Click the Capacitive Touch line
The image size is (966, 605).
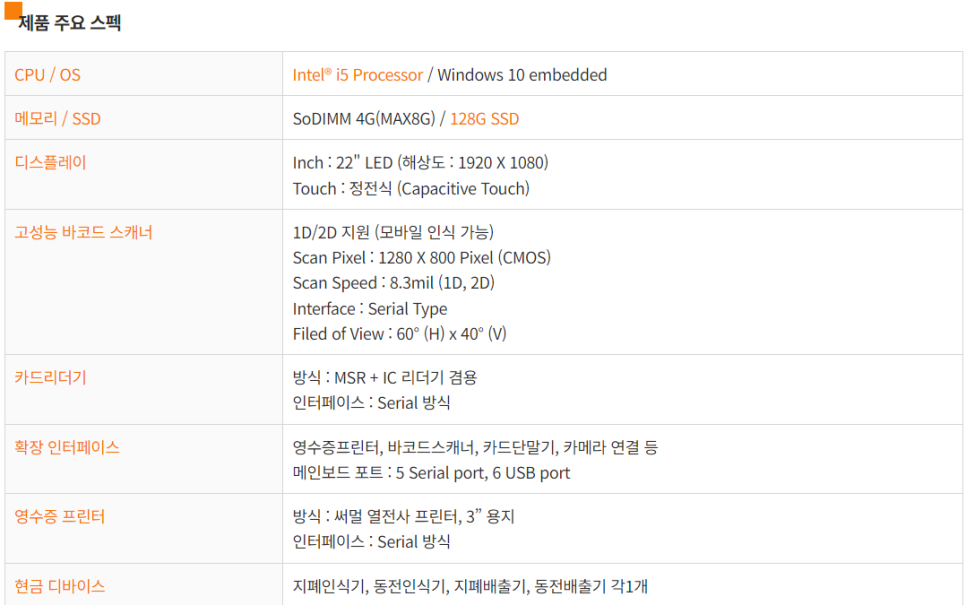pyautogui.click(x=411, y=189)
